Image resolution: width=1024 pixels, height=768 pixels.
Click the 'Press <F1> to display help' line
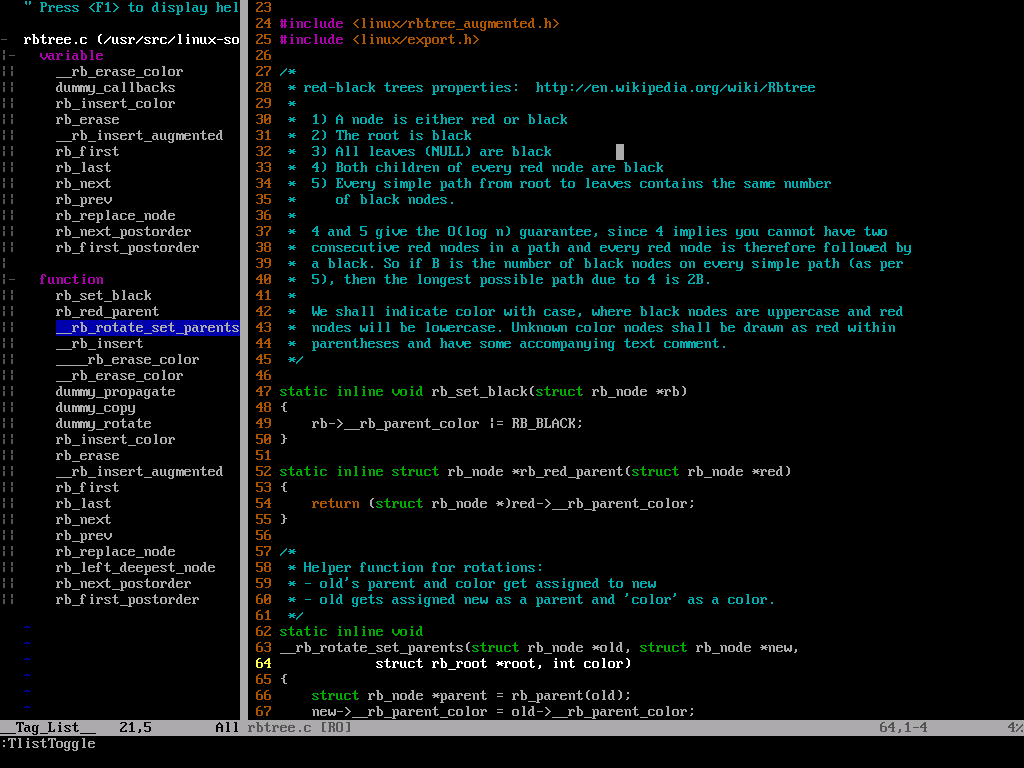tap(131, 8)
